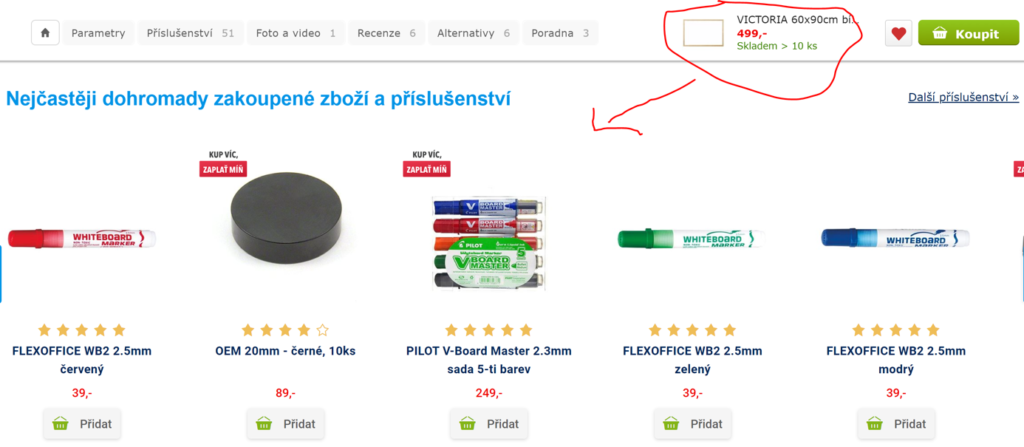Click the green Koupit buy button
Screen dimensions: 1024x447
point(966,33)
